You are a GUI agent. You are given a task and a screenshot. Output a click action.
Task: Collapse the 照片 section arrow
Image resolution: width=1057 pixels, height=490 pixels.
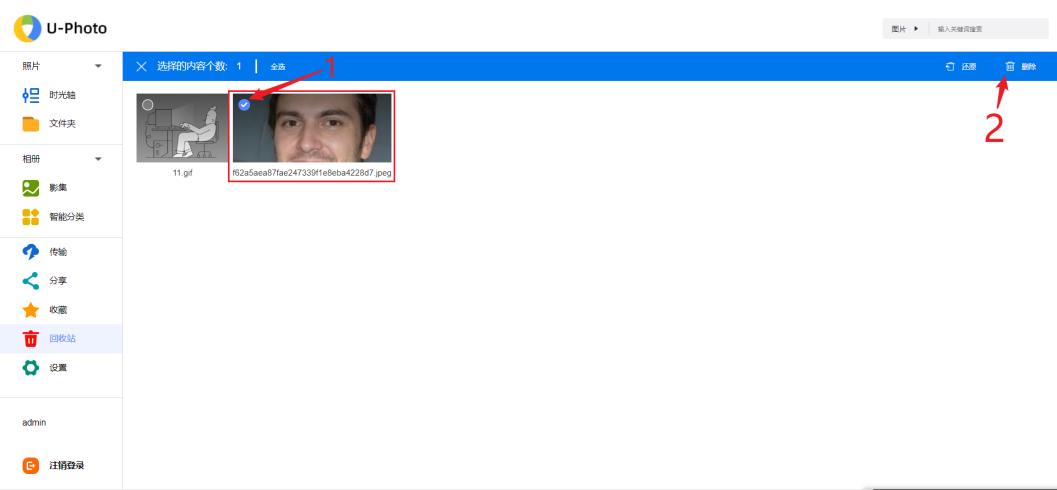click(98, 66)
